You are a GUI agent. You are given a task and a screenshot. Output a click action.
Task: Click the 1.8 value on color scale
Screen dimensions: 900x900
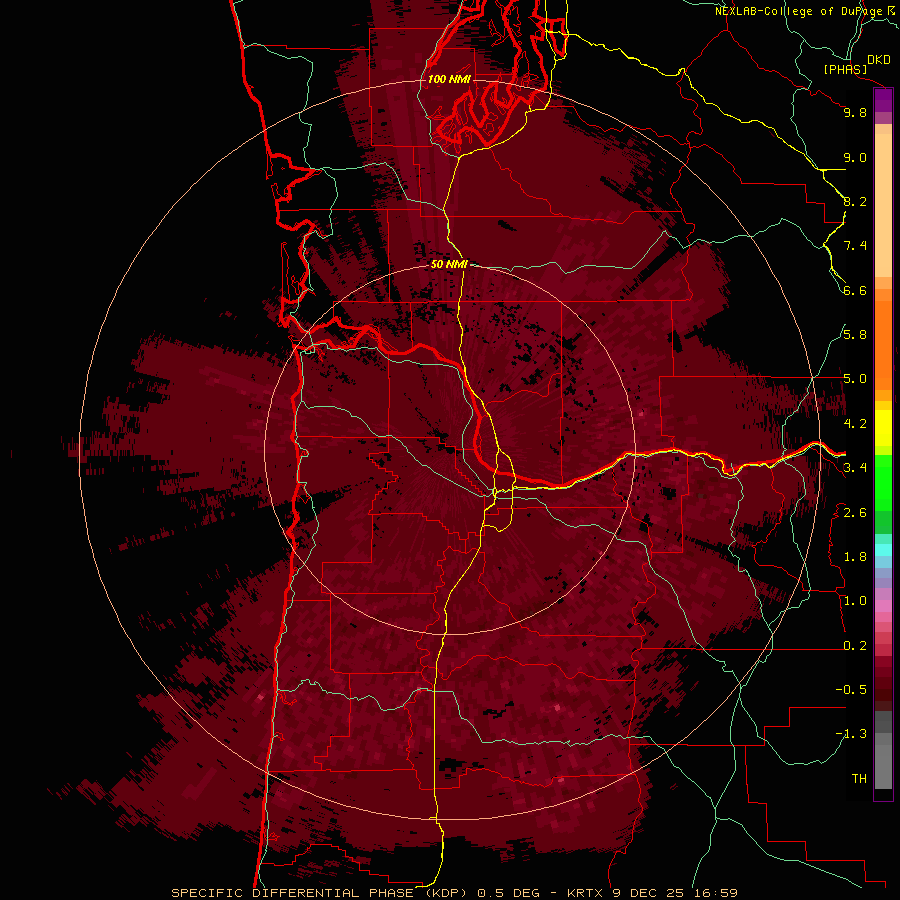(855, 557)
